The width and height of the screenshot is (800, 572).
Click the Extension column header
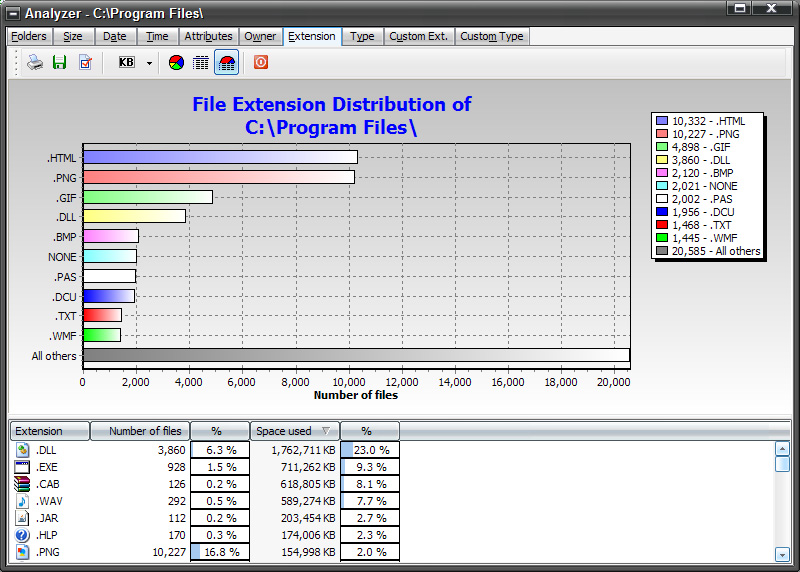point(50,431)
